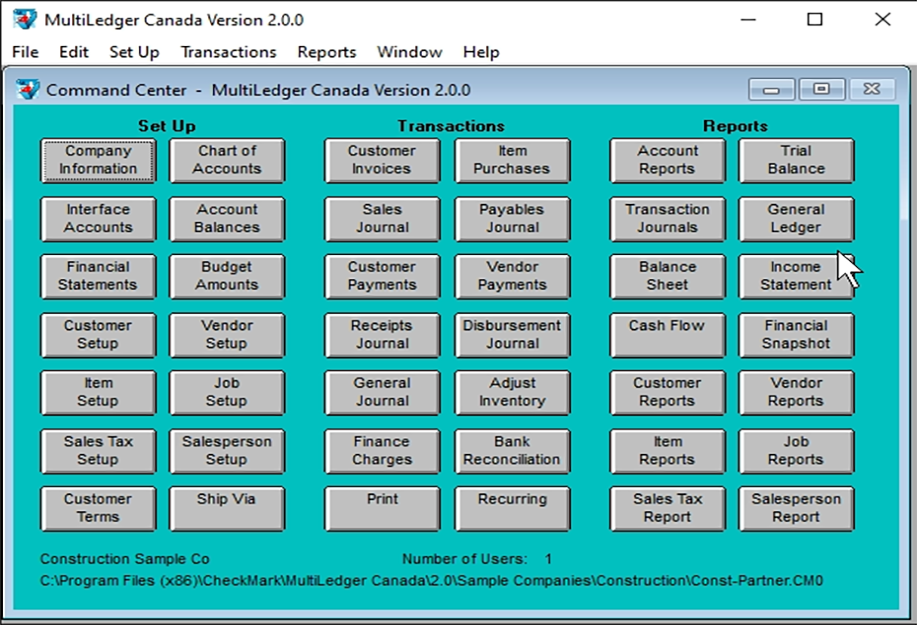The image size is (917, 625).
Task: Click the Command Center window icon
Action: point(28,90)
